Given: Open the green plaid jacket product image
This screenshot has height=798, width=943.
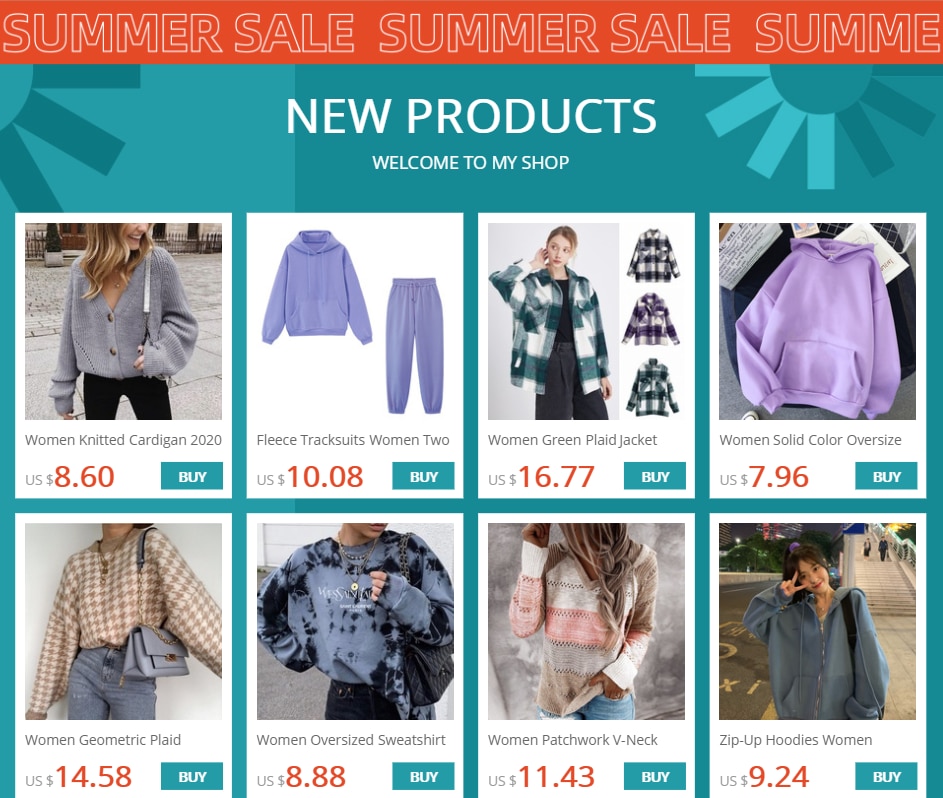Looking at the screenshot, I should [586, 321].
